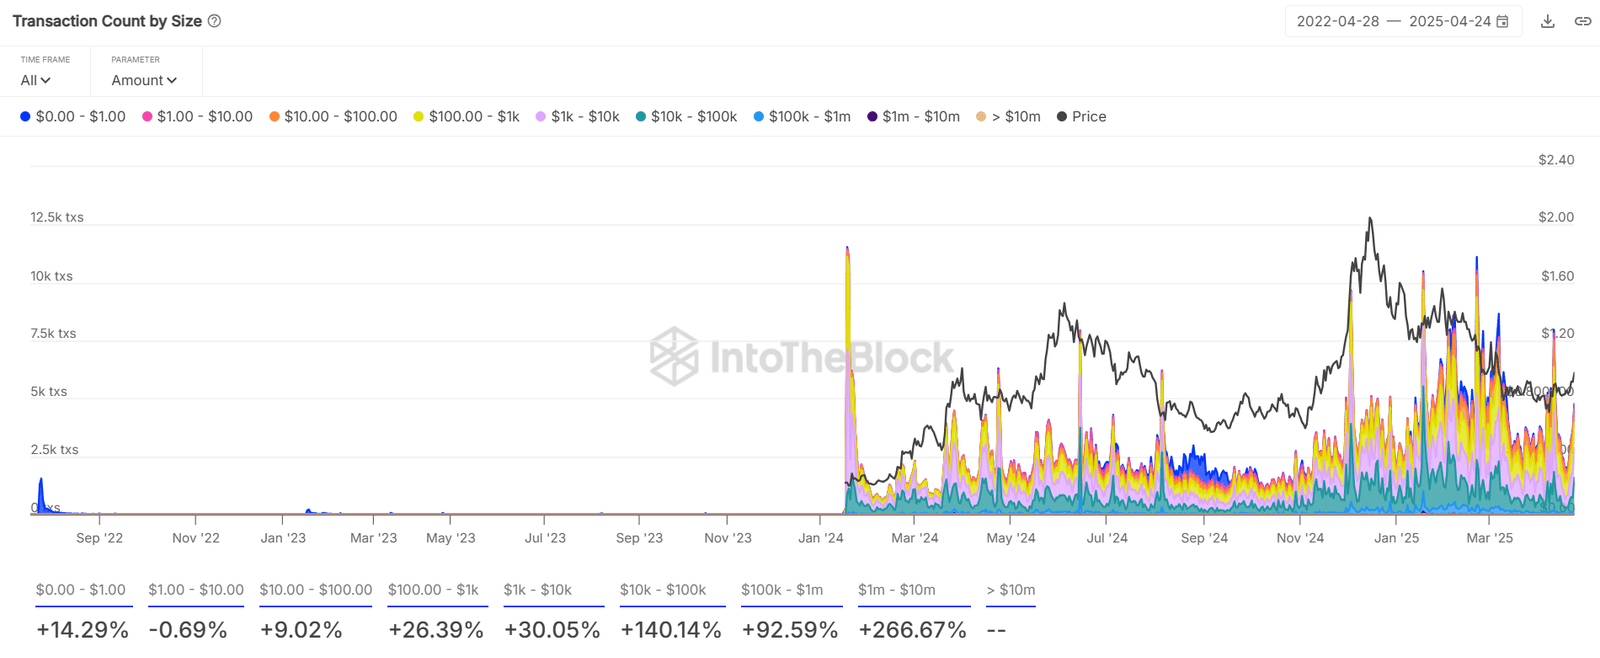Hide the Price line in legend
Viewport: 1600px width, 658px height.
pyautogui.click(x=1082, y=117)
